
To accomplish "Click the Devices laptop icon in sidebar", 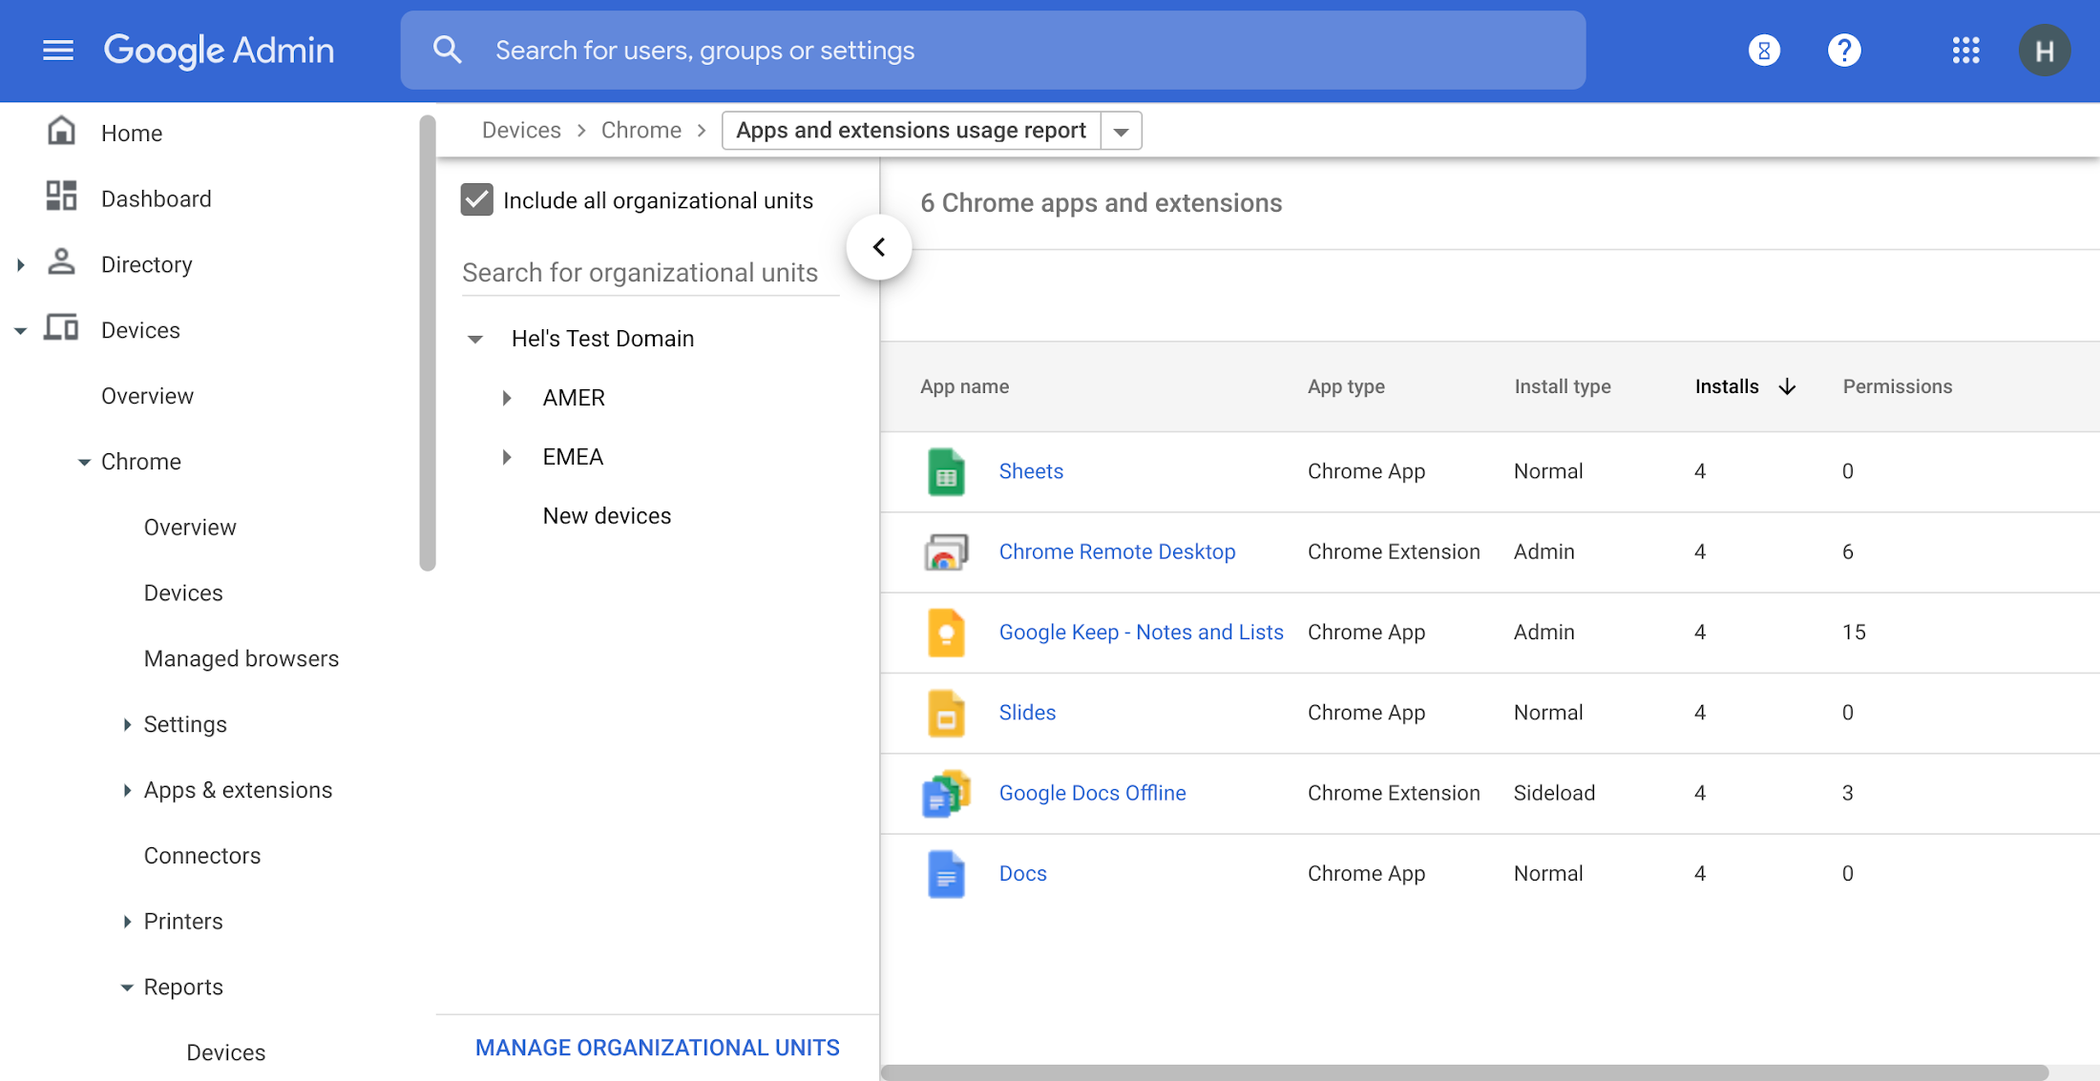I will [61, 328].
